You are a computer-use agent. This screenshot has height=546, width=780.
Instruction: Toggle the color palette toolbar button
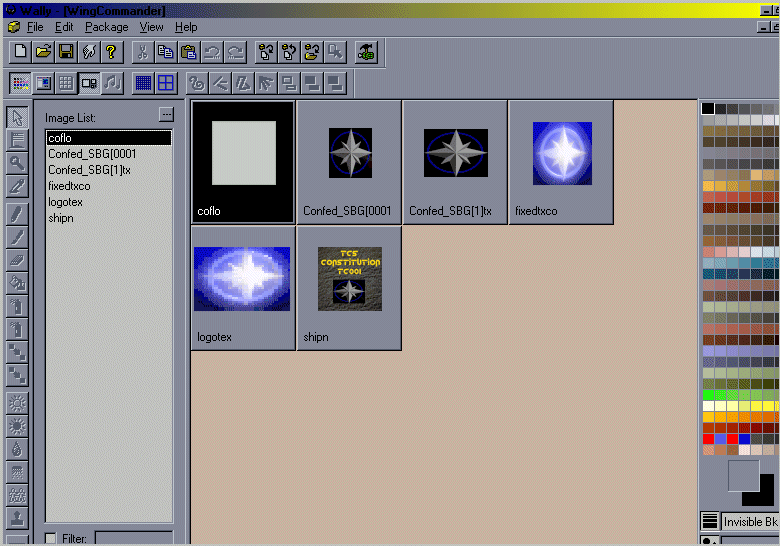click(x=20, y=83)
